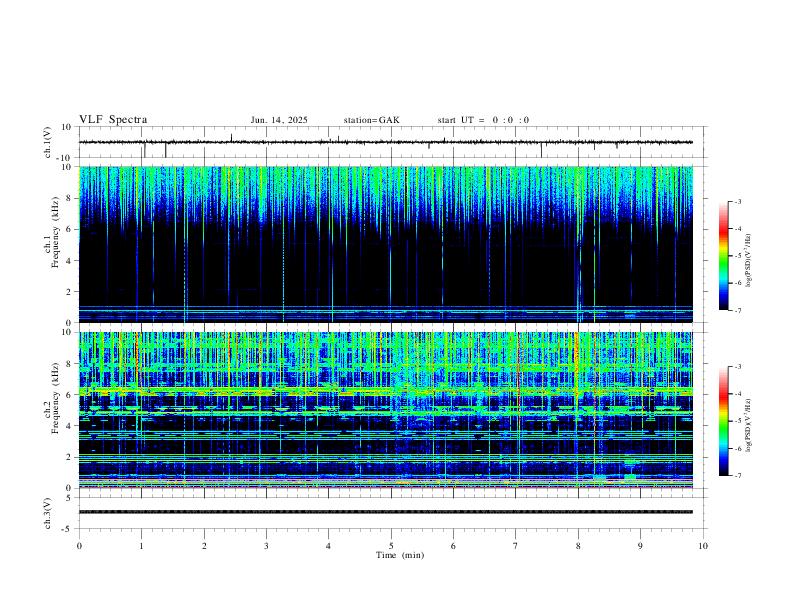This screenshot has height=612, width=792.
Task: Click the date 'Jun. 14, 2025'
Action: point(279,120)
